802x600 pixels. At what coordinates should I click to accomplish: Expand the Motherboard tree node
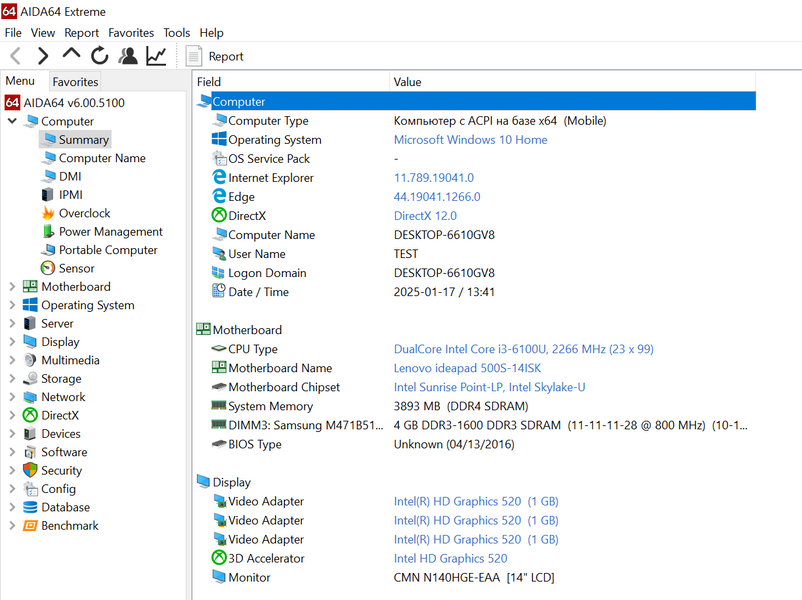[x=12, y=286]
